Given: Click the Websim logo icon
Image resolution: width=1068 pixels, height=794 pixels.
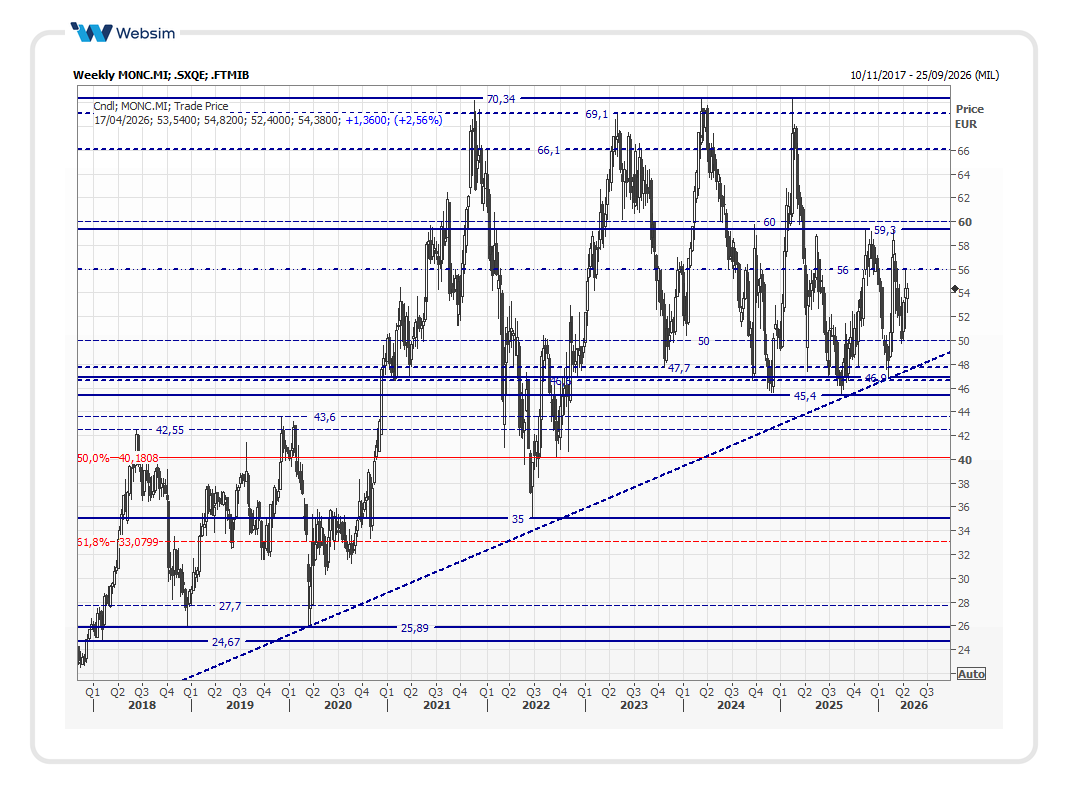Looking at the screenshot, I should [94, 33].
